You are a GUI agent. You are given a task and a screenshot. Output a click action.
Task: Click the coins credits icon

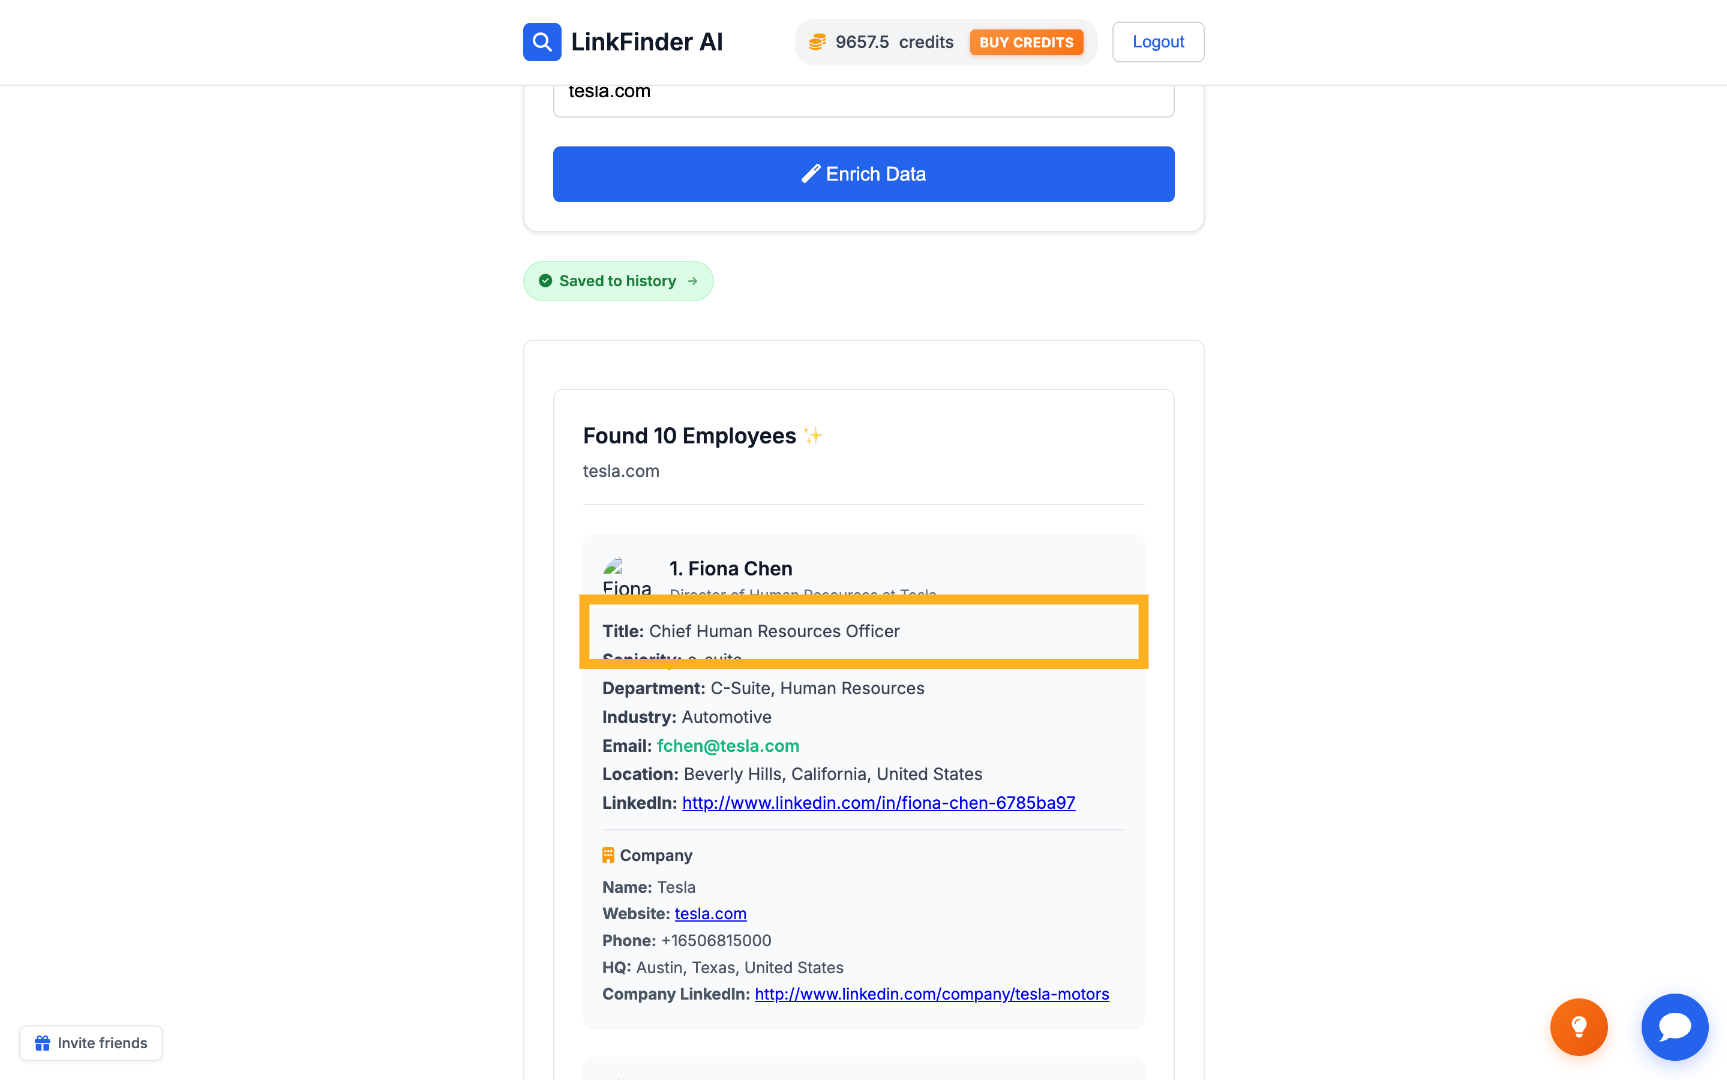[x=817, y=42]
